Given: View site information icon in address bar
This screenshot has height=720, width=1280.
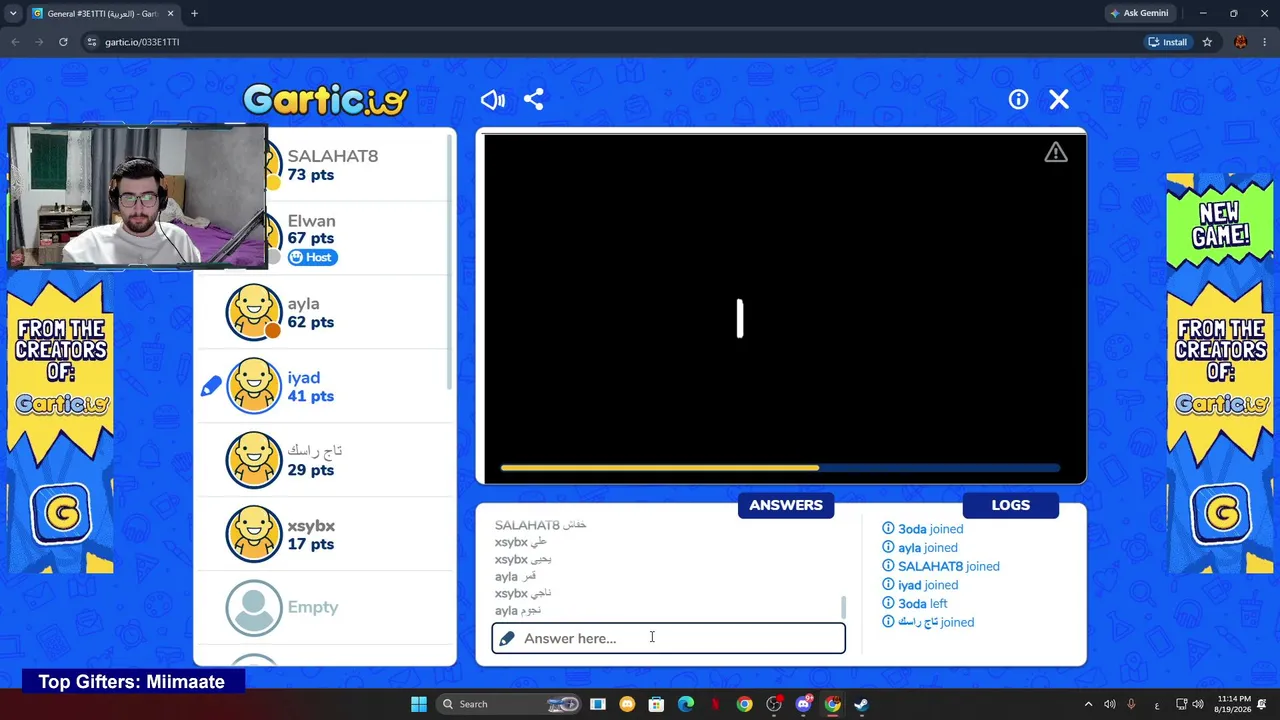Looking at the screenshot, I should click(92, 42).
